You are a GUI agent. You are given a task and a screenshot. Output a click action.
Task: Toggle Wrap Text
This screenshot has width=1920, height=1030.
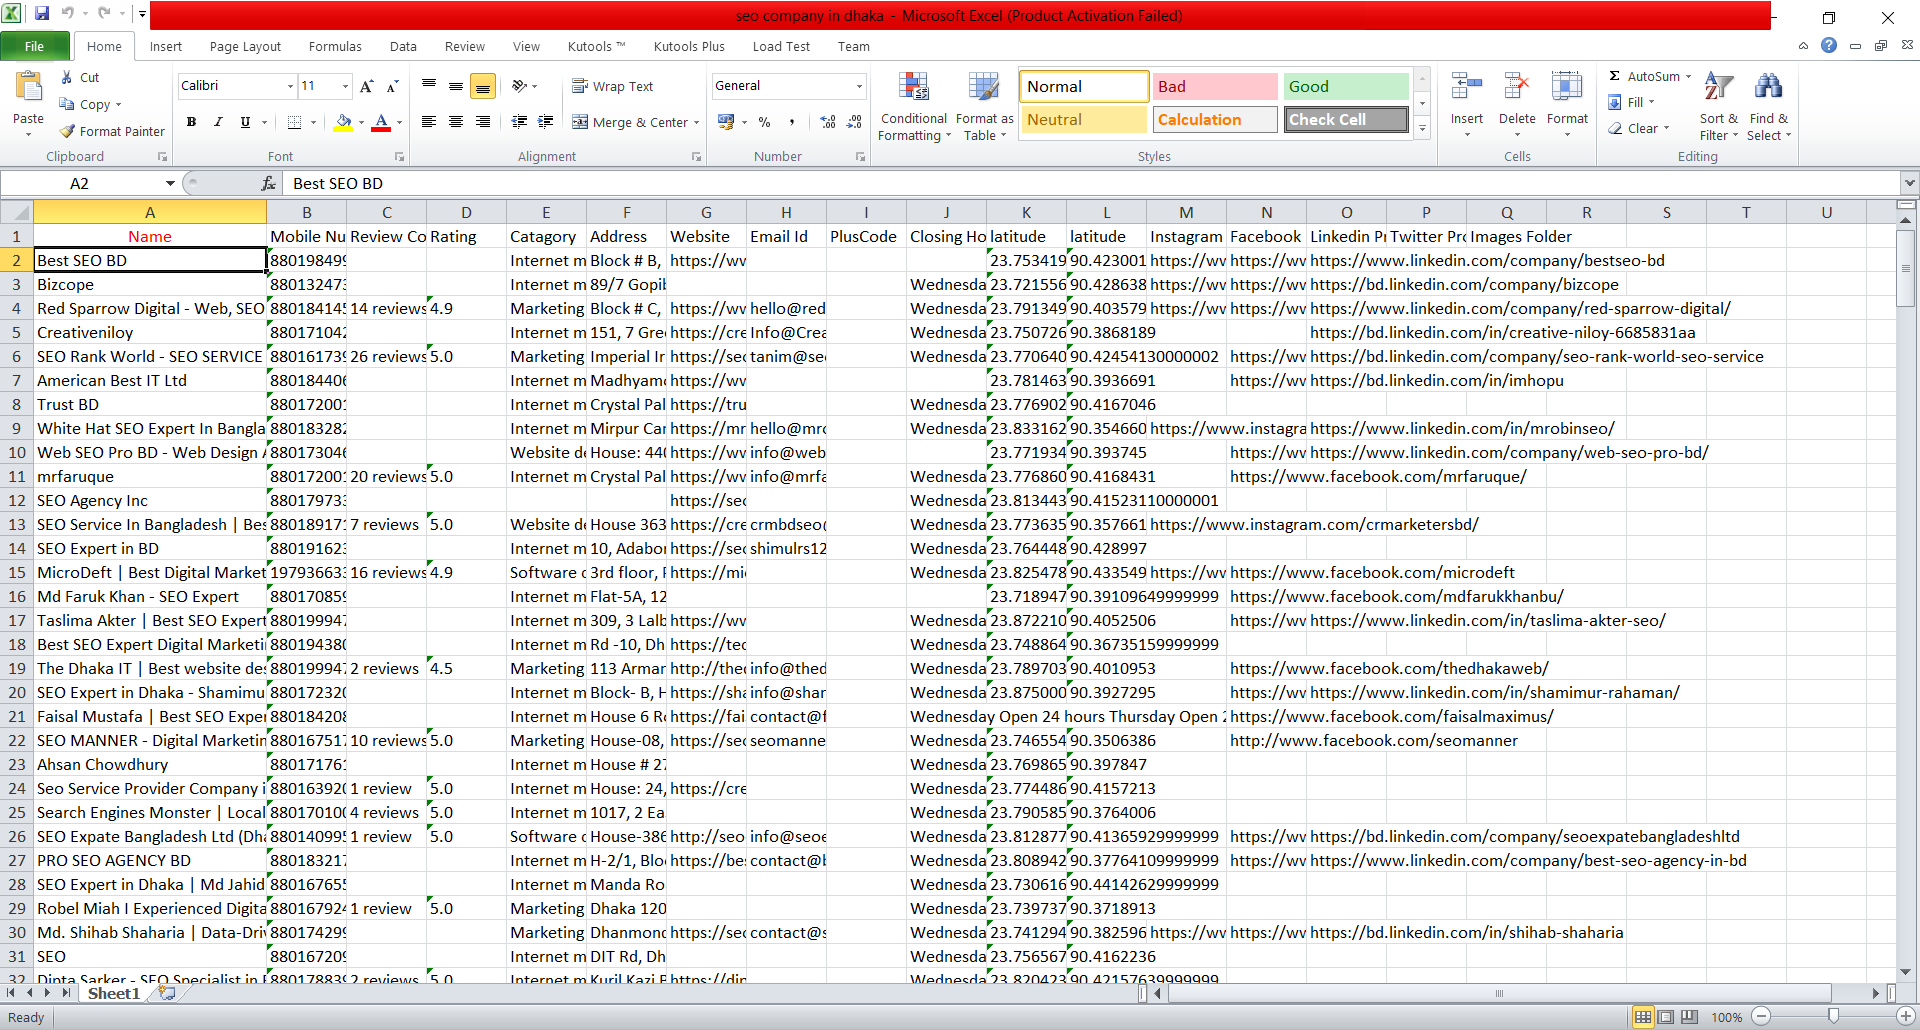[613, 86]
